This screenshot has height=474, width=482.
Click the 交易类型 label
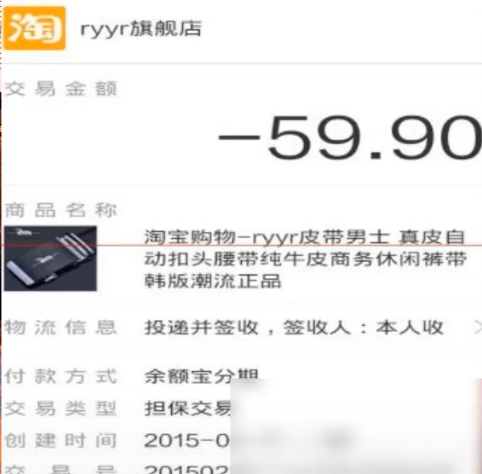pyautogui.click(x=61, y=408)
